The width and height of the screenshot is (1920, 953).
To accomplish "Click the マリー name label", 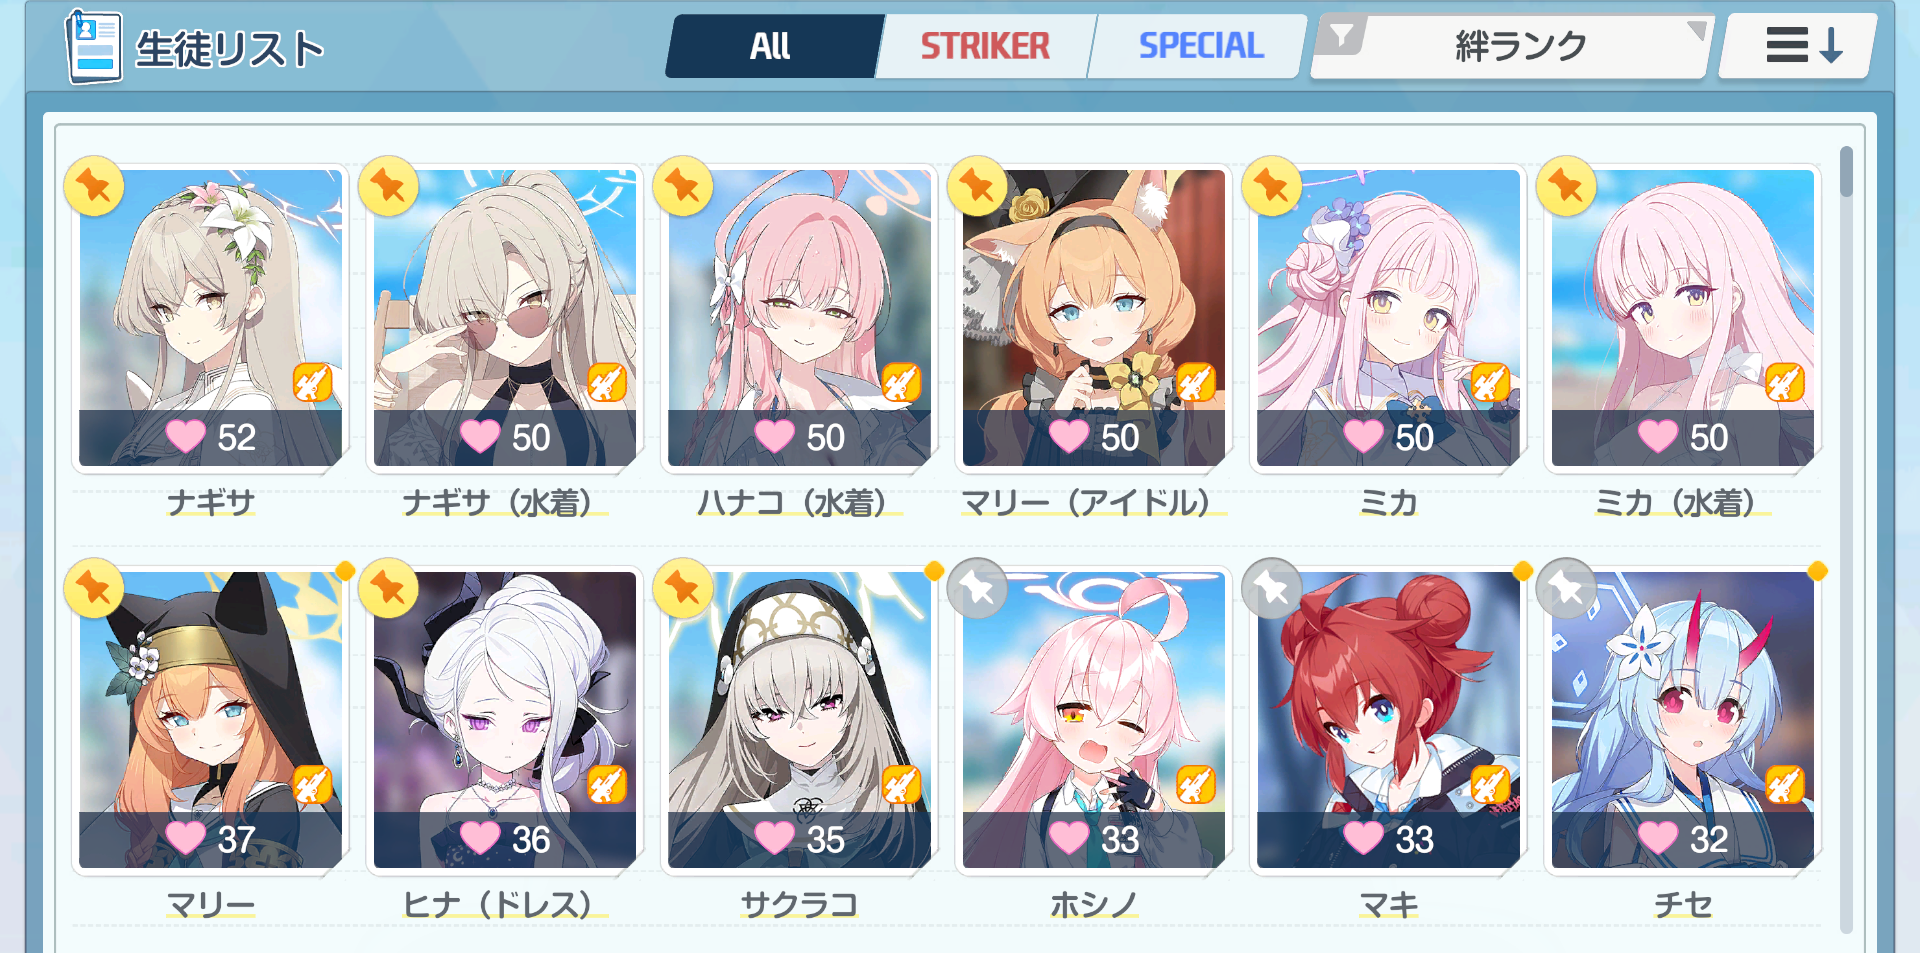I will [211, 904].
